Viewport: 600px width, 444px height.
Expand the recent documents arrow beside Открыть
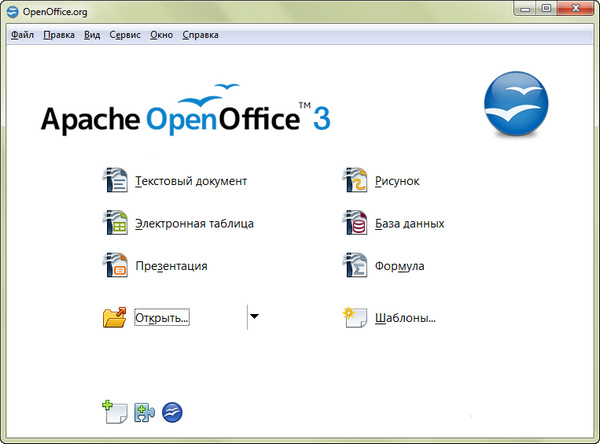coord(254,316)
